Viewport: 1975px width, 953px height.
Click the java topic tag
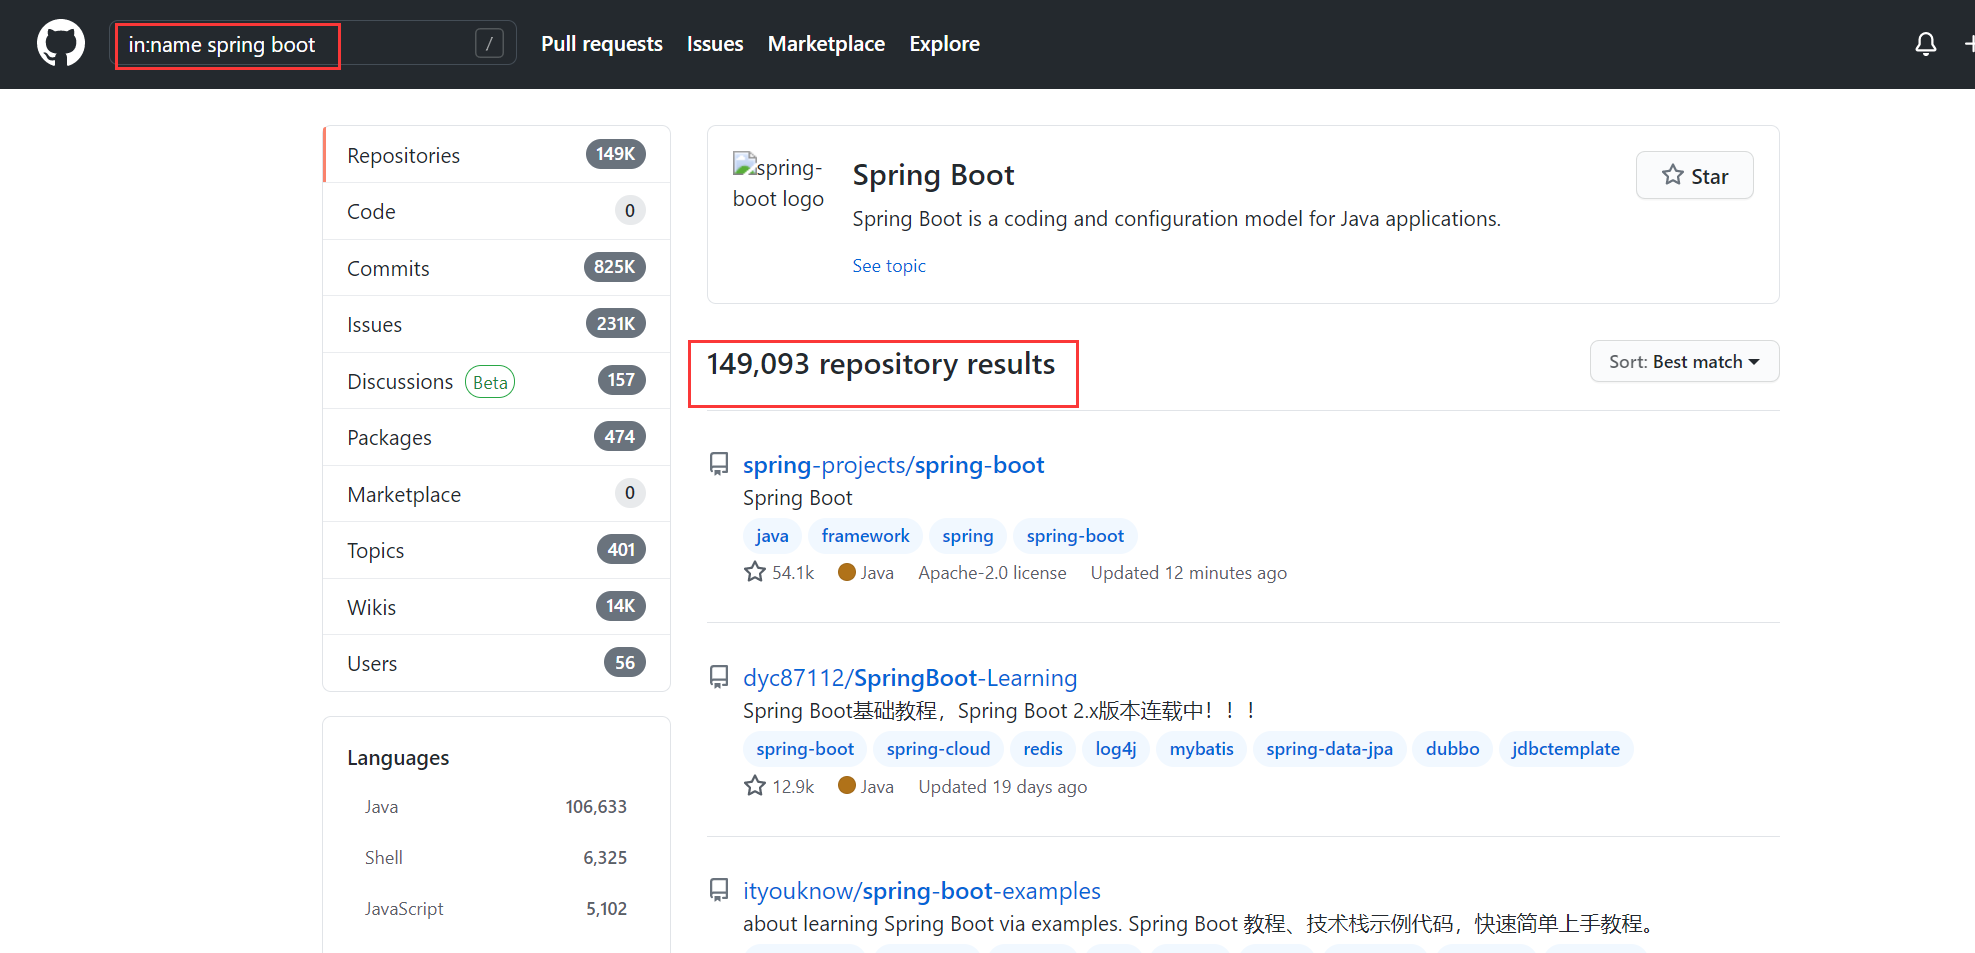pos(772,536)
